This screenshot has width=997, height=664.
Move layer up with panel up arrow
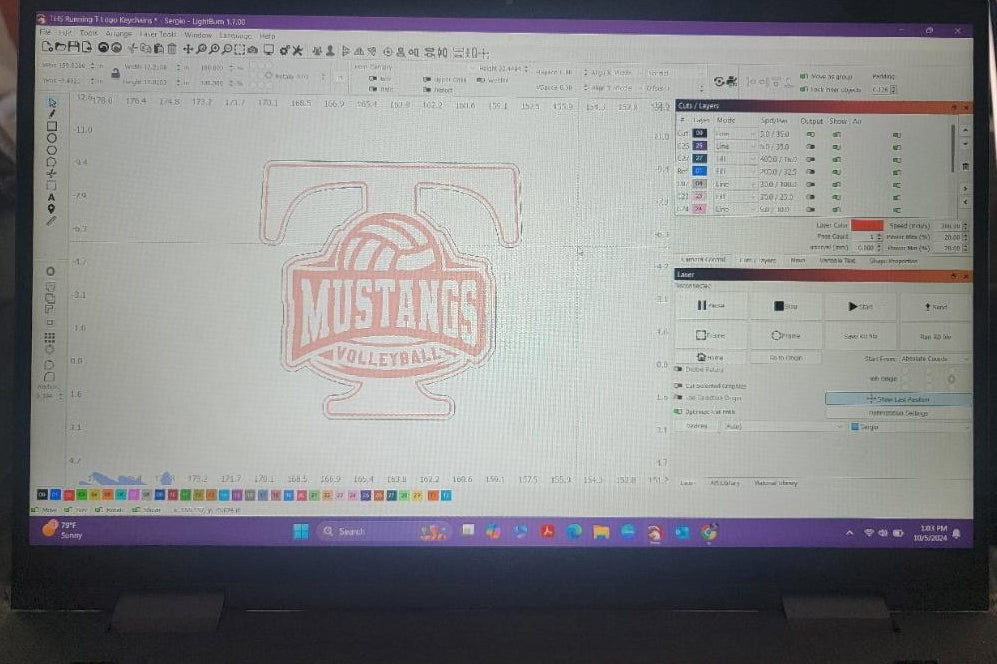(x=965, y=130)
